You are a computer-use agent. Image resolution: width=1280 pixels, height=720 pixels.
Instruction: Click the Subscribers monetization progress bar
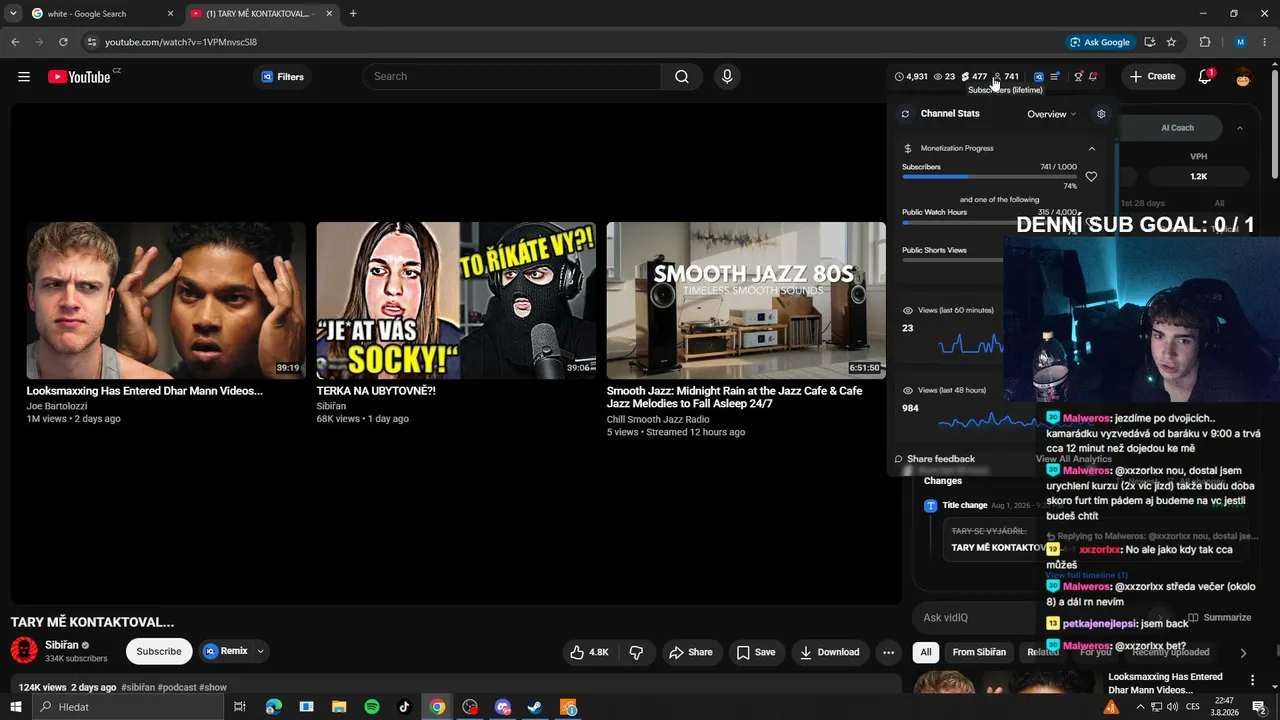[x=989, y=177]
